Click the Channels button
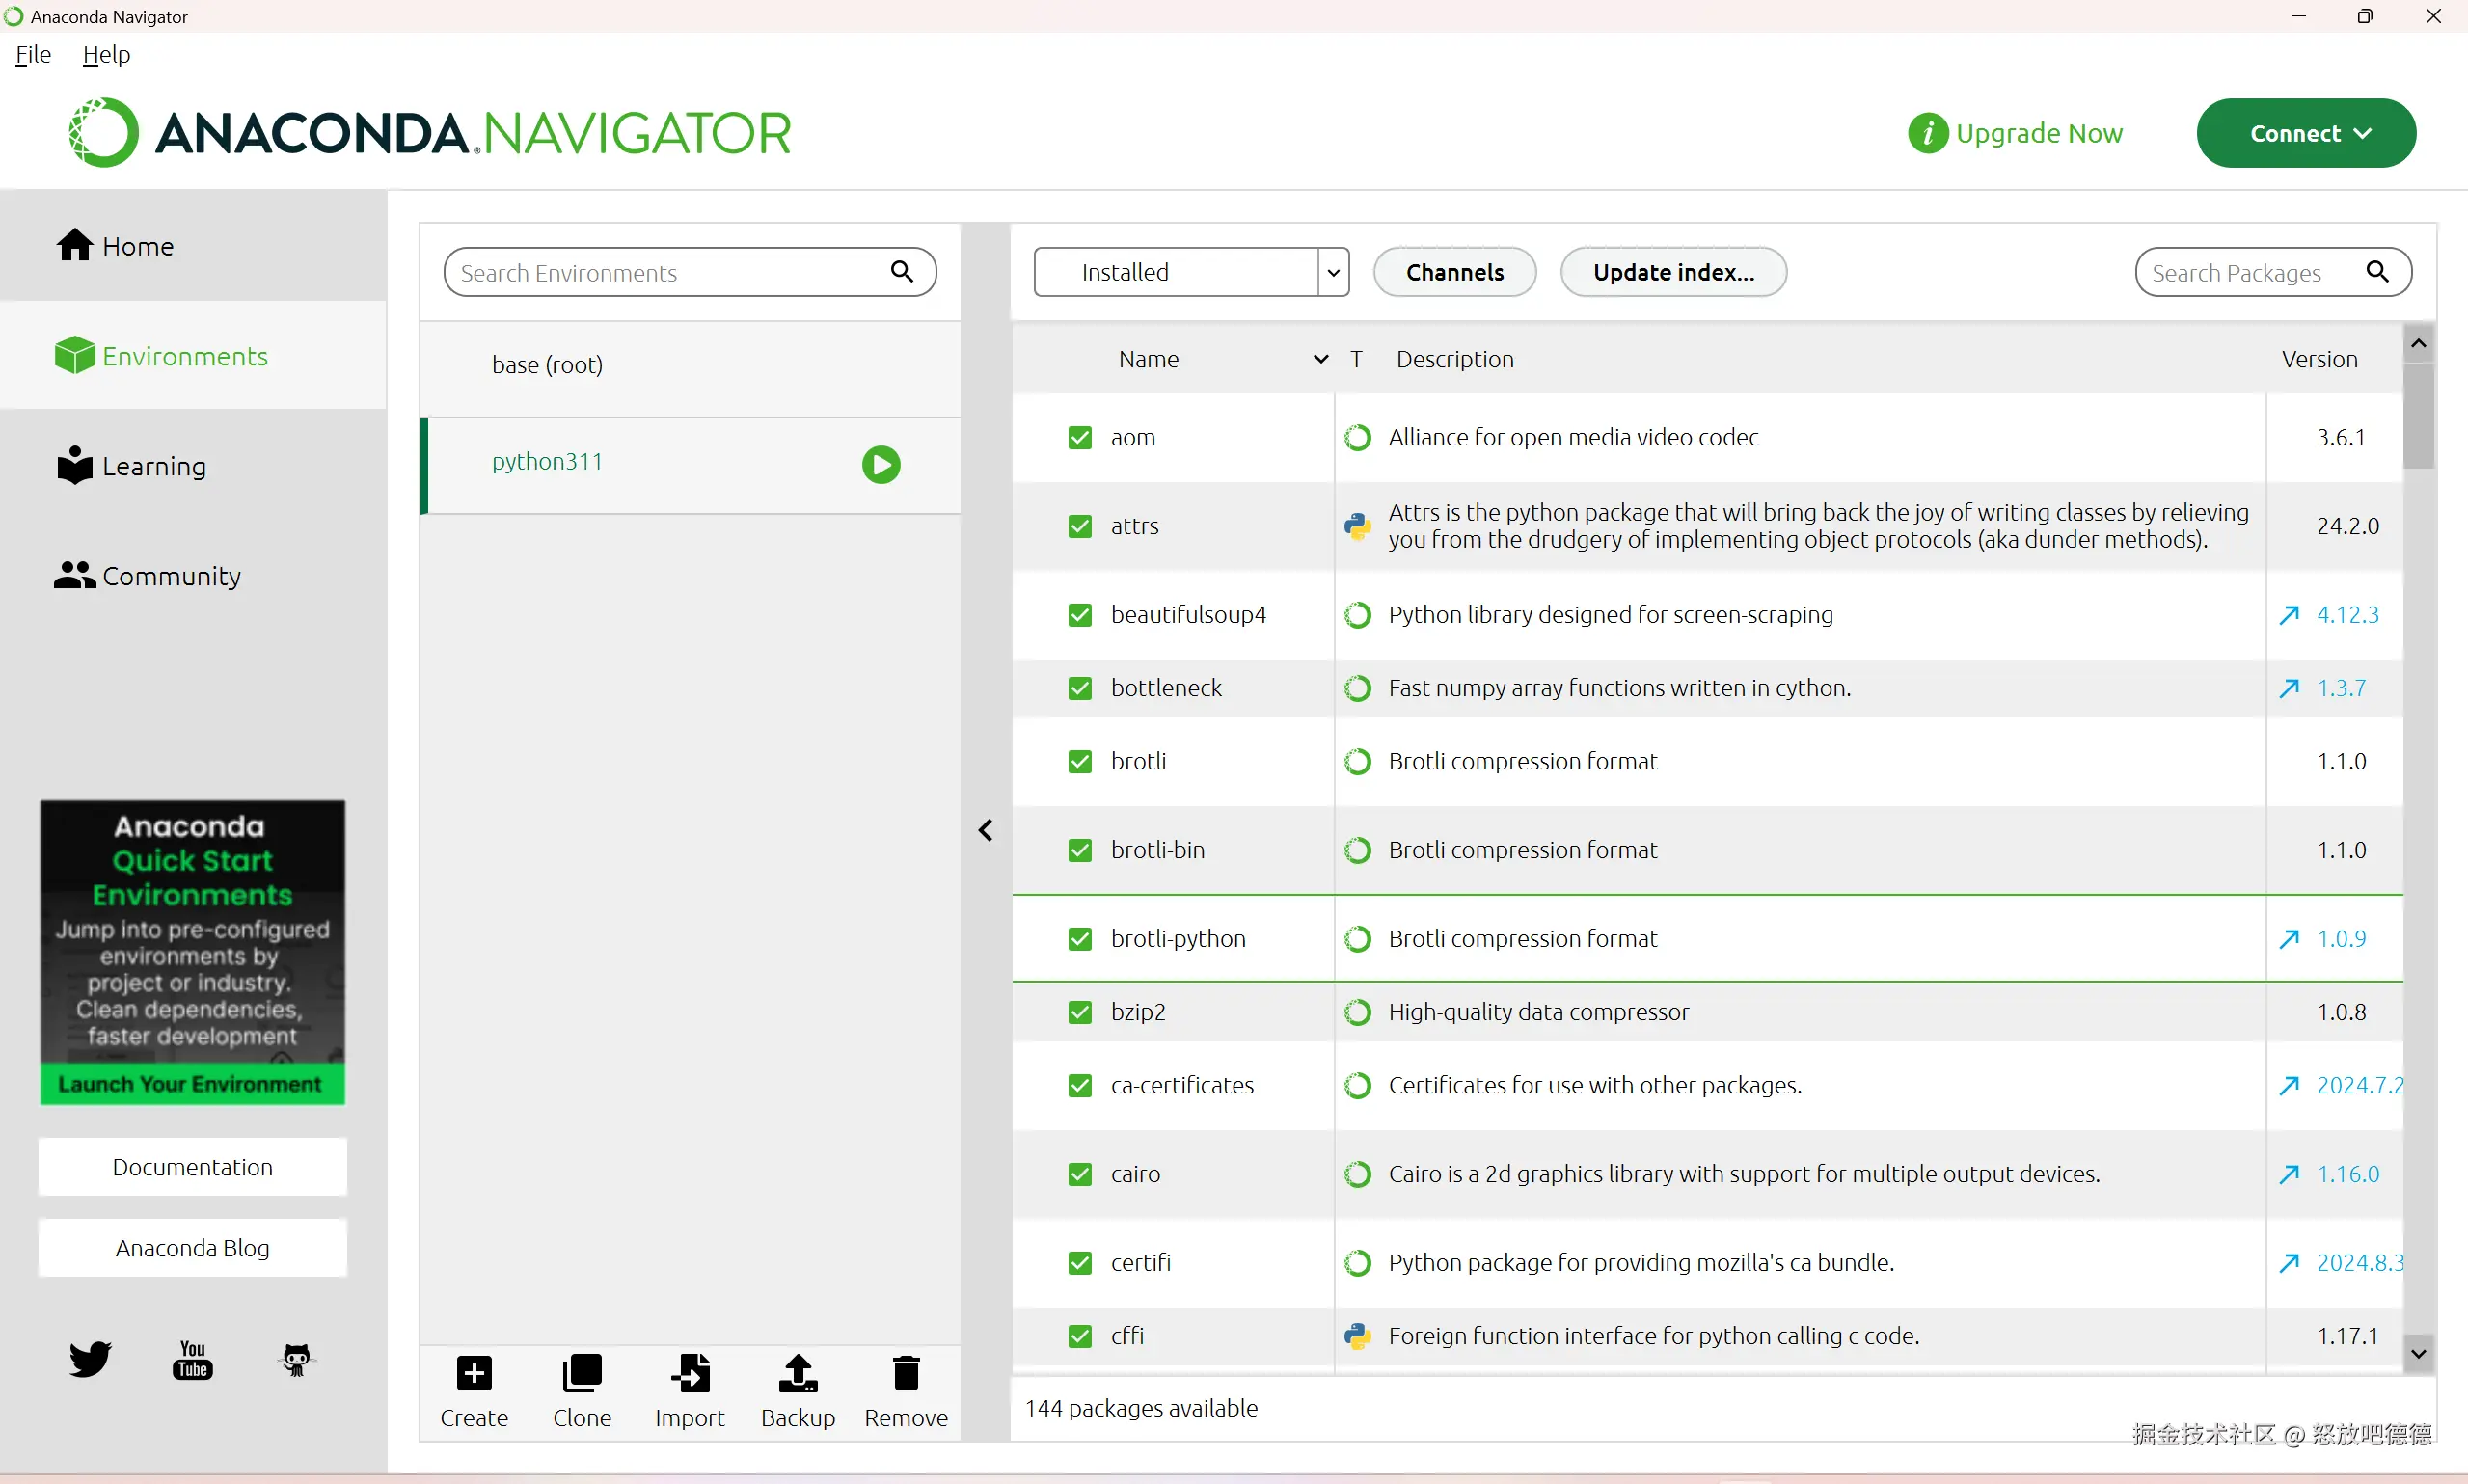Viewport: 2468px width, 1484px height. (x=1454, y=272)
